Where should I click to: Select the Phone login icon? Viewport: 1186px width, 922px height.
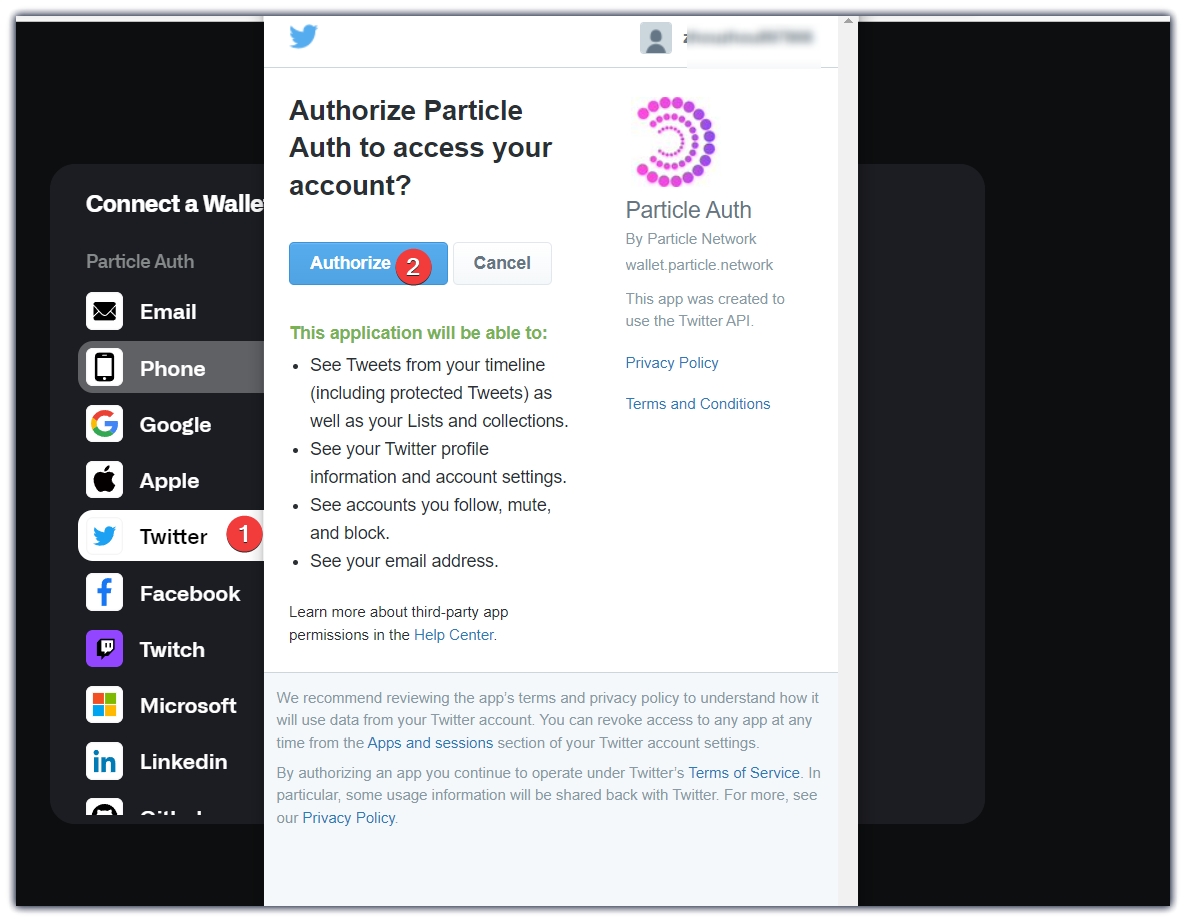click(105, 368)
